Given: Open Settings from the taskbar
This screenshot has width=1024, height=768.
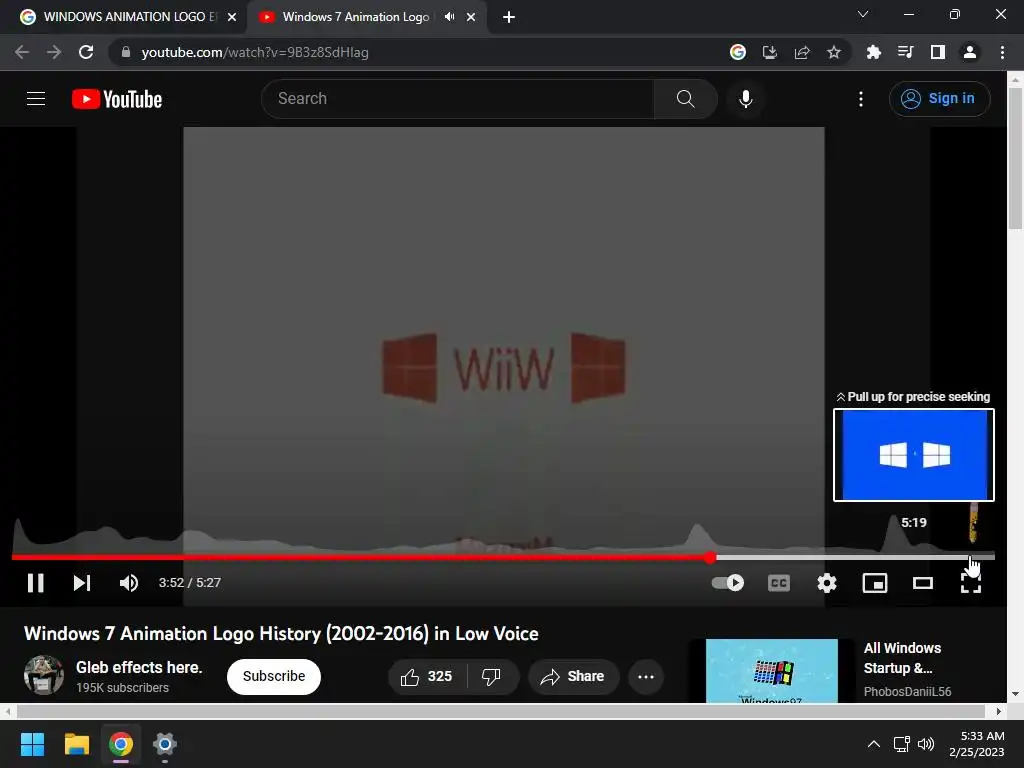Looking at the screenshot, I should pos(165,744).
